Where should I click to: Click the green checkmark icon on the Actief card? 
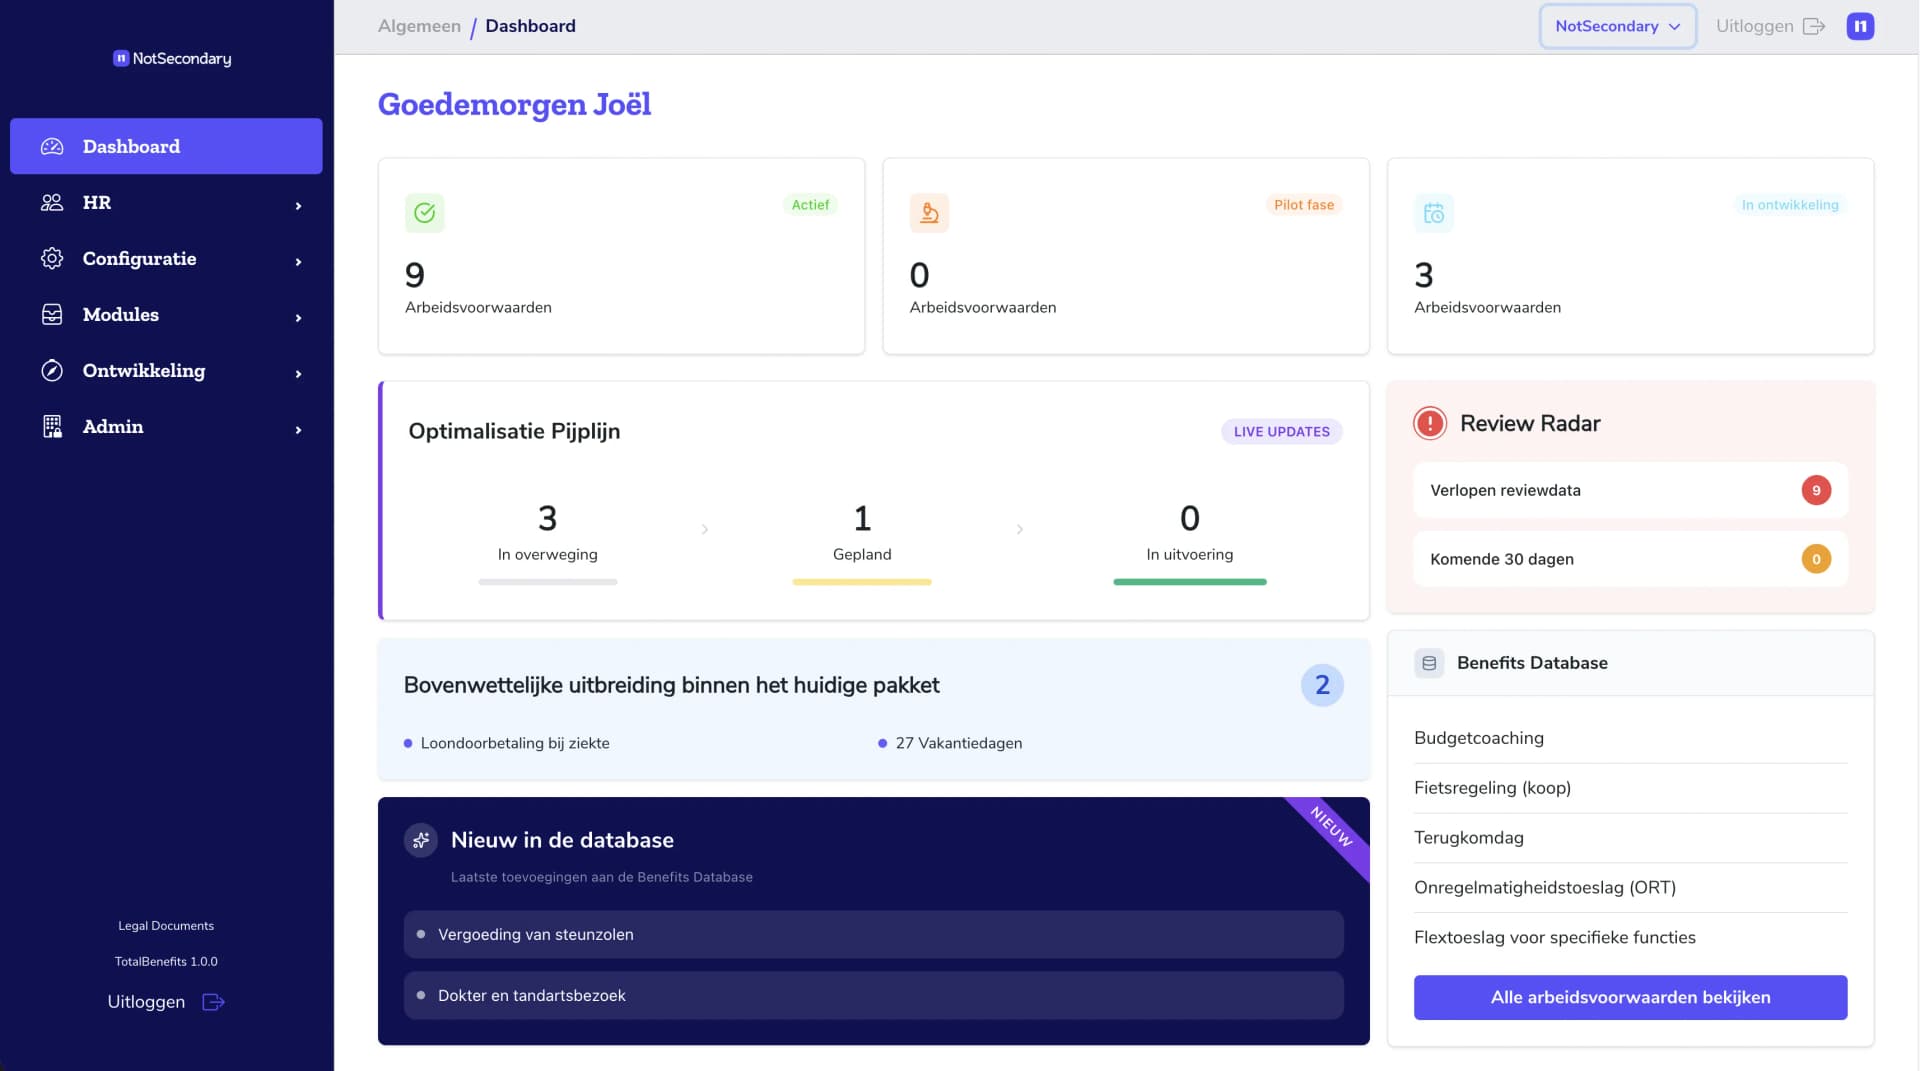pos(424,212)
